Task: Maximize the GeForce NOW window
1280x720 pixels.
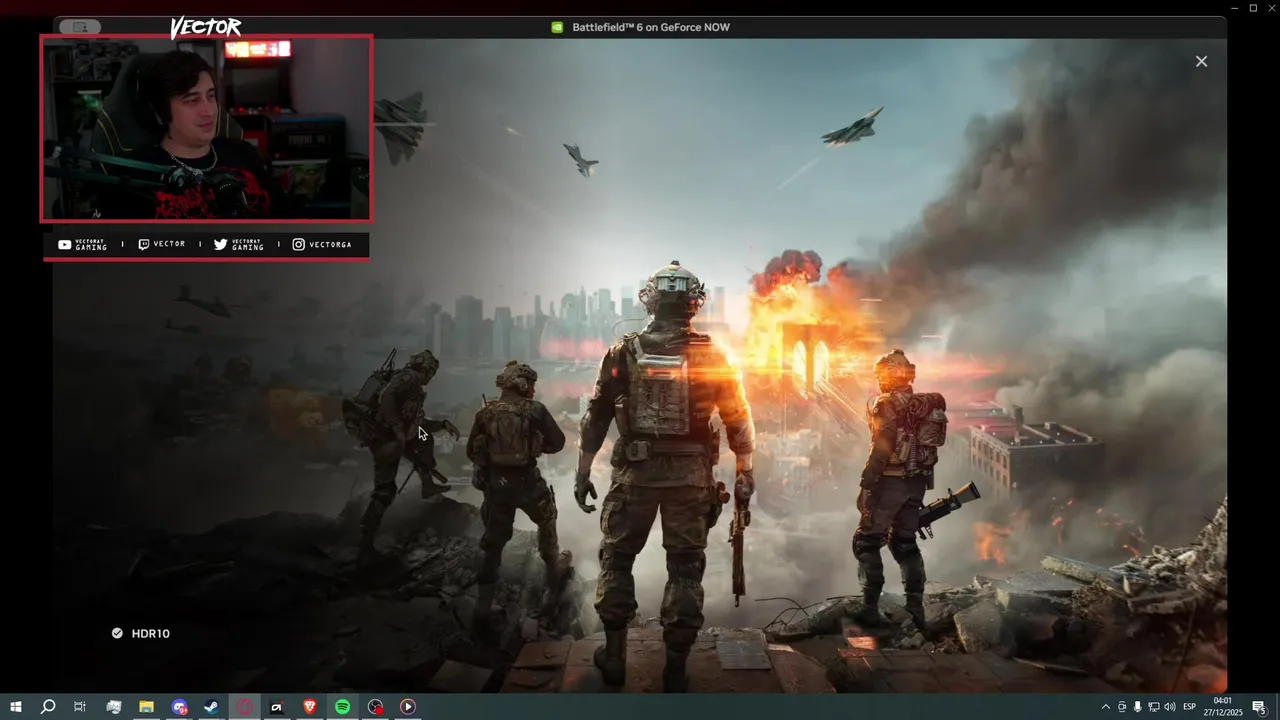Action: click(x=1253, y=8)
